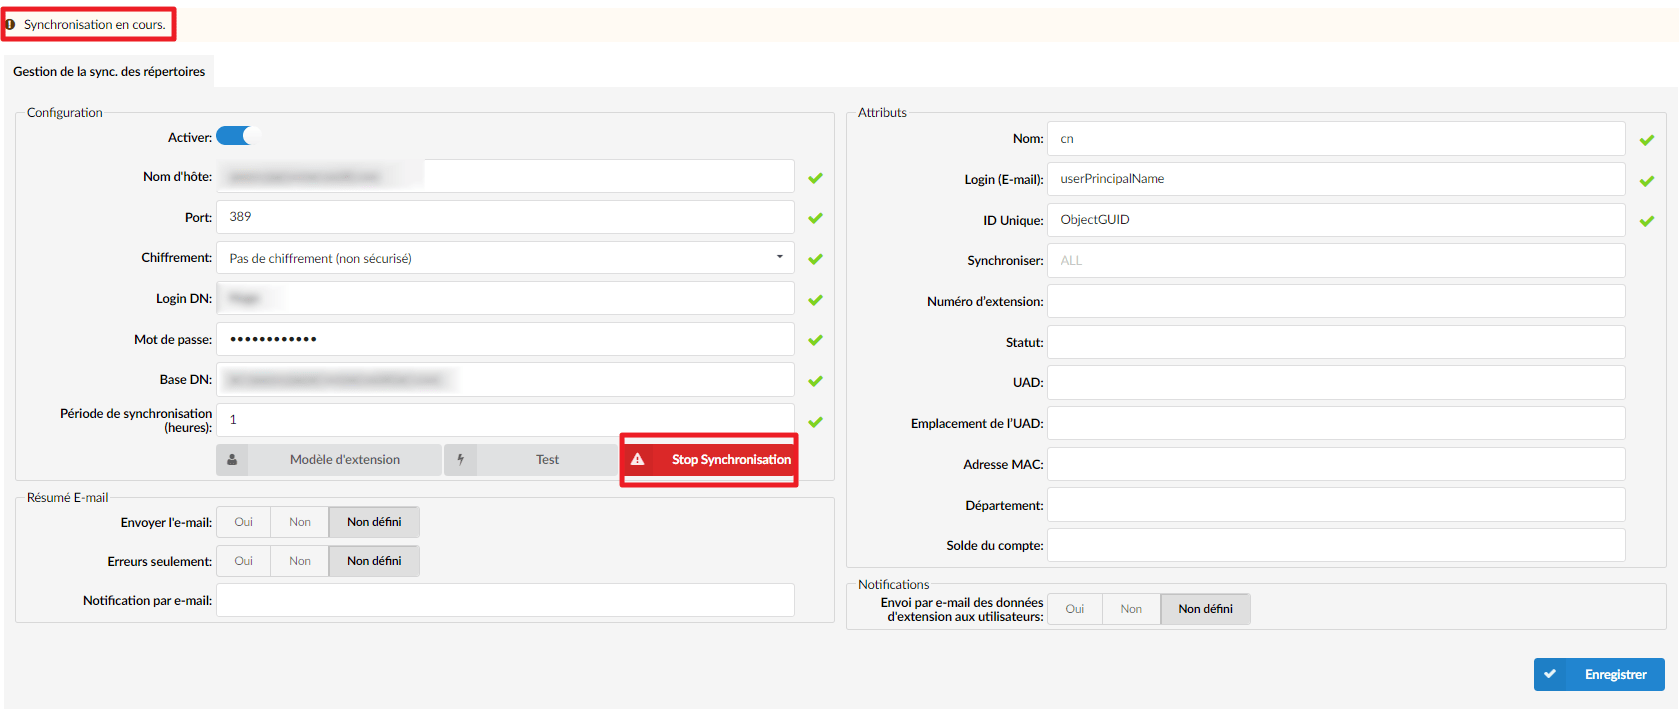Click Stop Synchronisation button

click(709, 460)
